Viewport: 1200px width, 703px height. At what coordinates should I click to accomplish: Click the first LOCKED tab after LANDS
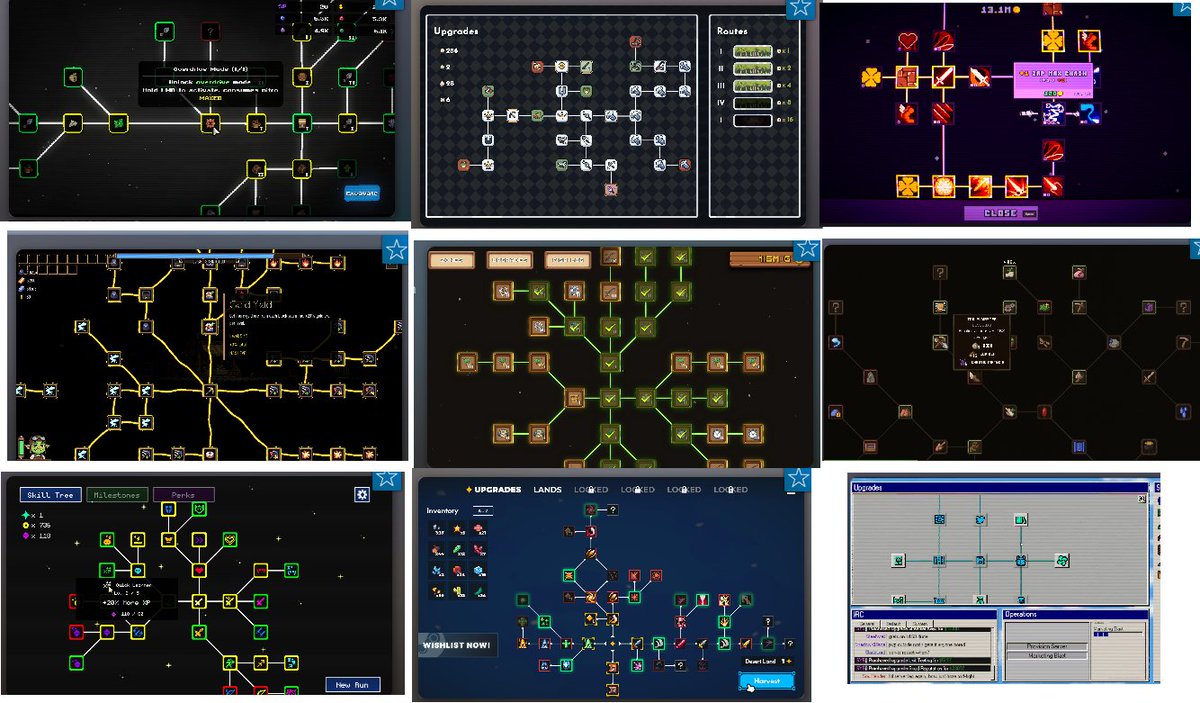[x=592, y=489]
